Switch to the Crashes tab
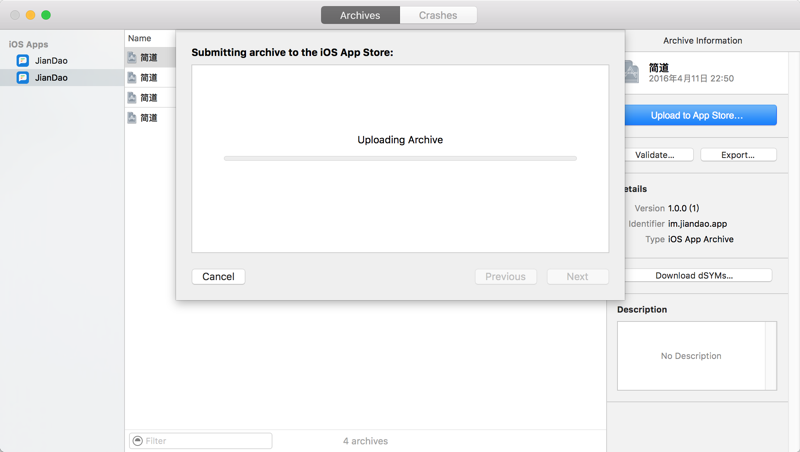The height and width of the screenshot is (452, 800). point(438,15)
